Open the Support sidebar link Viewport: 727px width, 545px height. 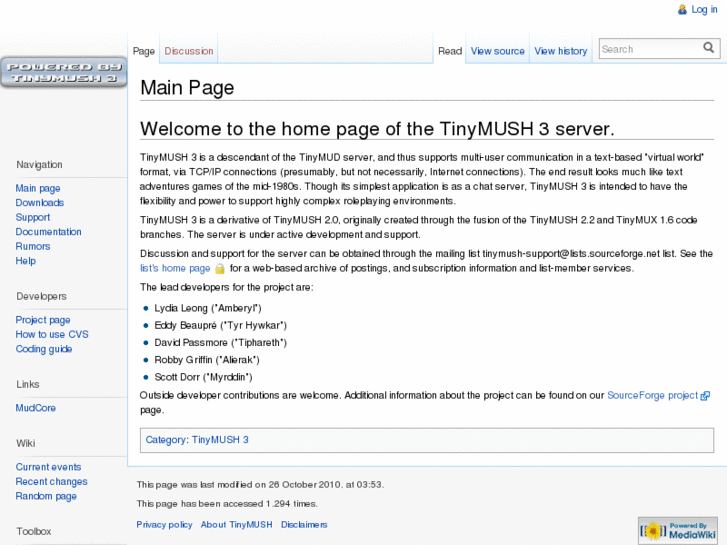coord(33,217)
